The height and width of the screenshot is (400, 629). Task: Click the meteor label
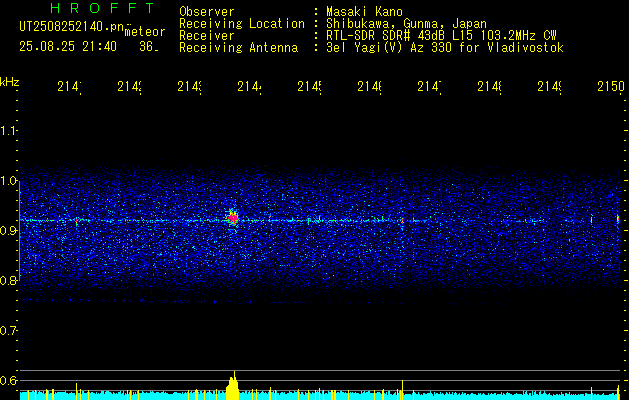[145, 32]
